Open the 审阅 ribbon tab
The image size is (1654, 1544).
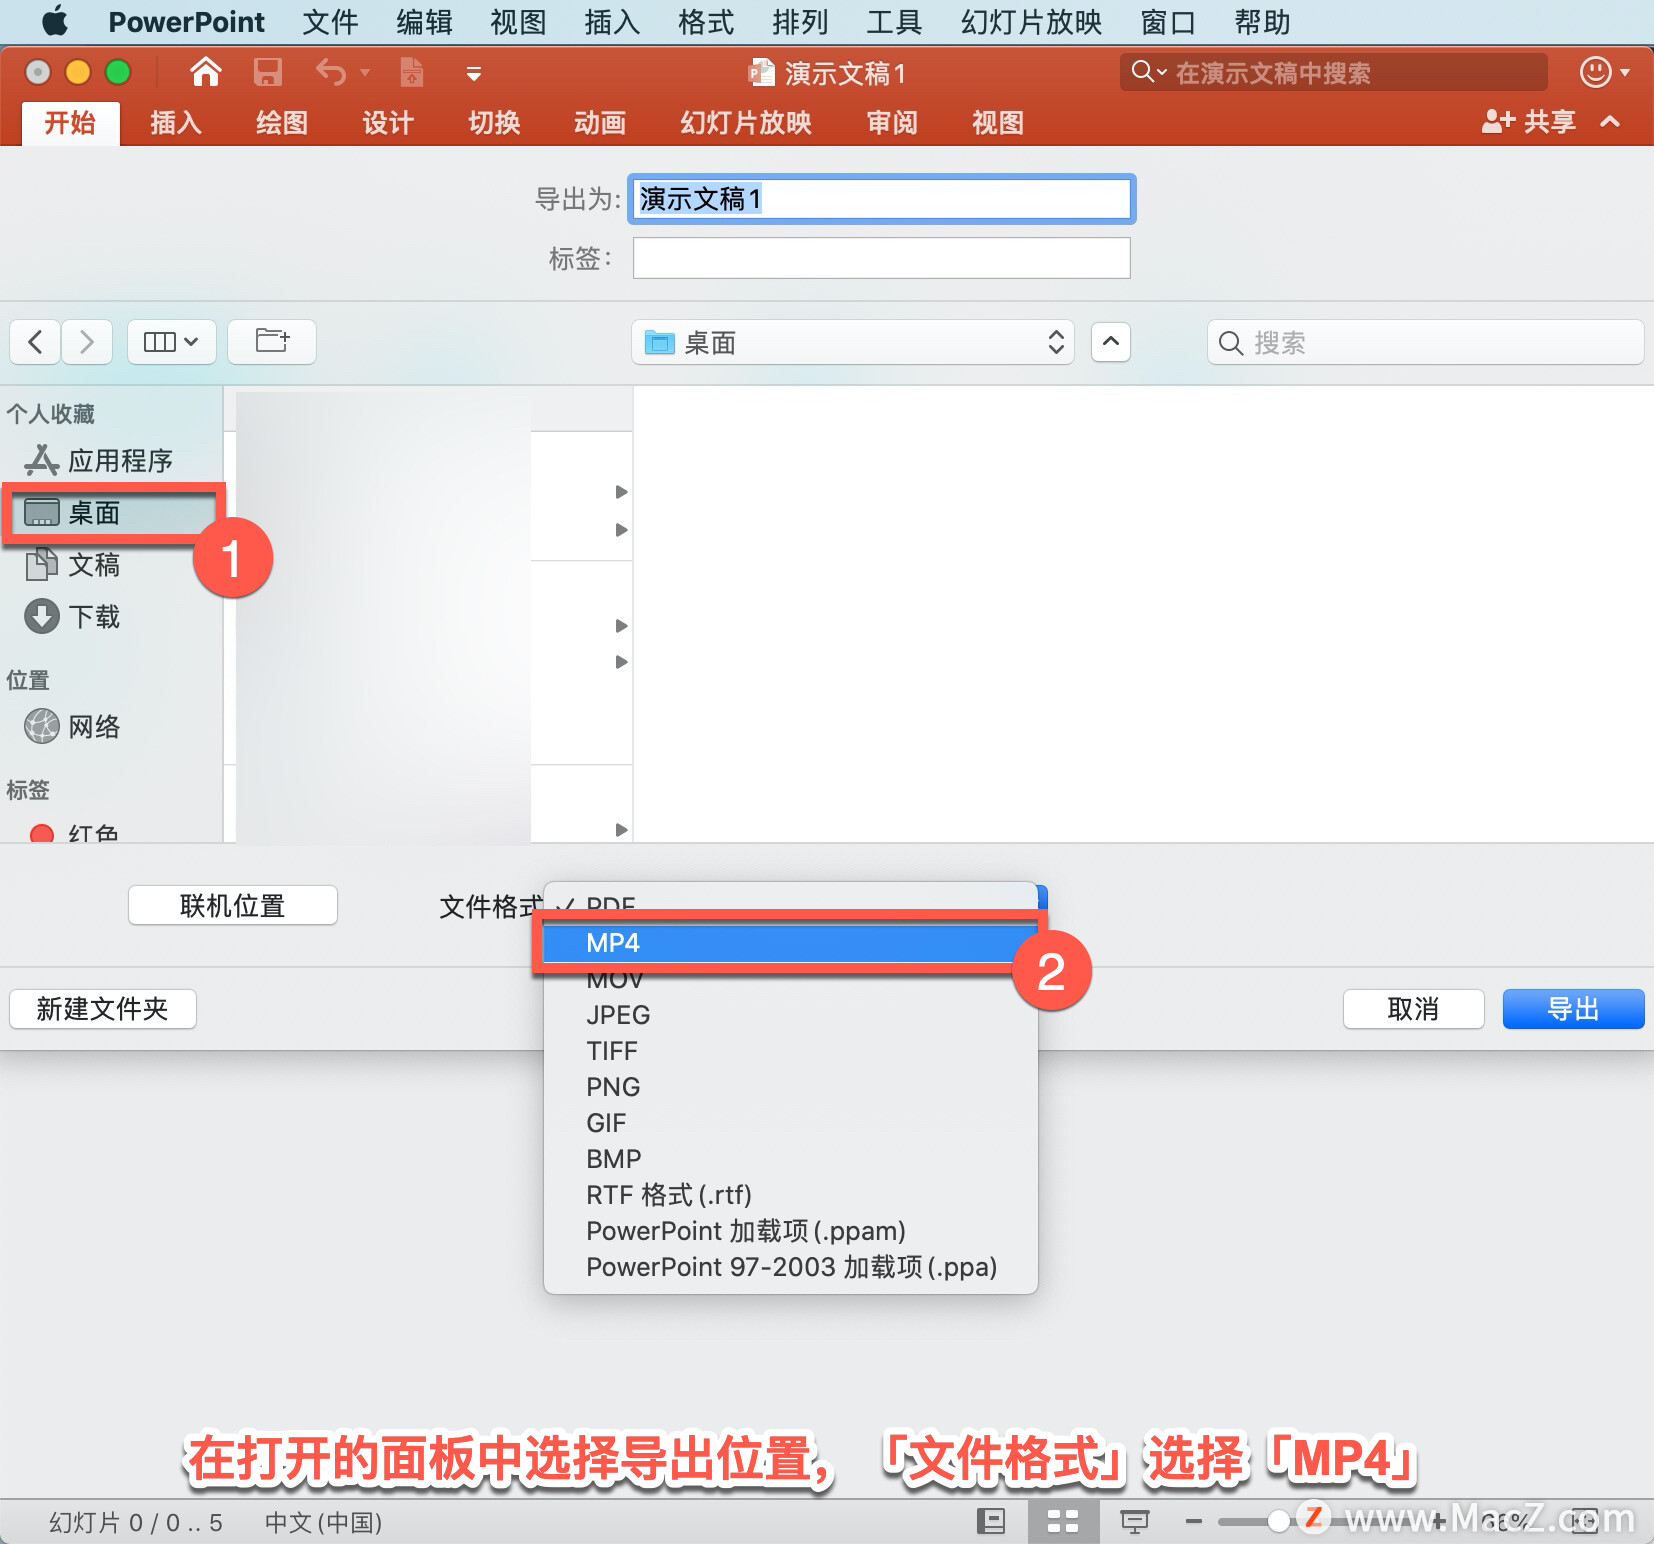point(892,123)
